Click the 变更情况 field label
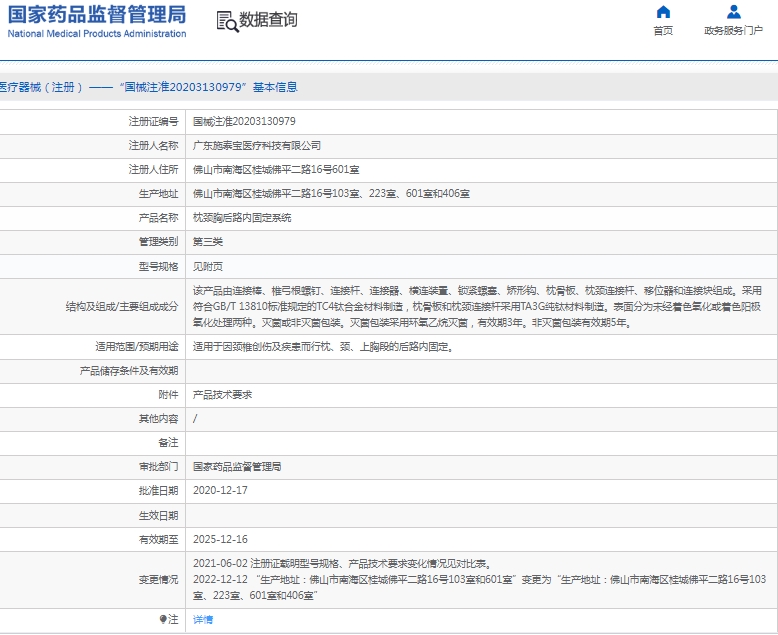The image size is (778, 635). pos(158,579)
